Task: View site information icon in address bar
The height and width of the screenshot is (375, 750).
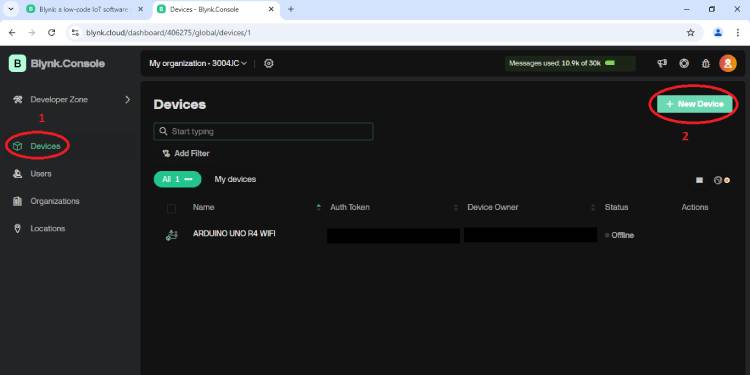Action: (x=75, y=33)
